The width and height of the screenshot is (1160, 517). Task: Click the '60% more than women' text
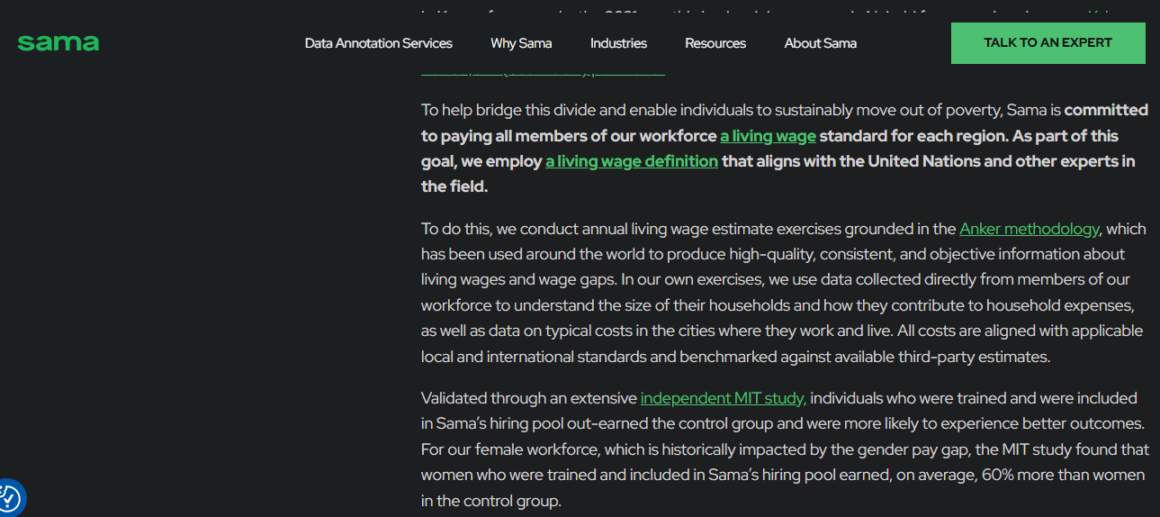(x=1063, y=474)
